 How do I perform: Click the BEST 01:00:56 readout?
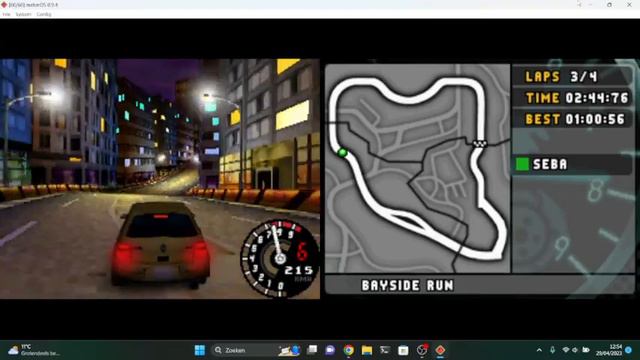tap(575, 119)
